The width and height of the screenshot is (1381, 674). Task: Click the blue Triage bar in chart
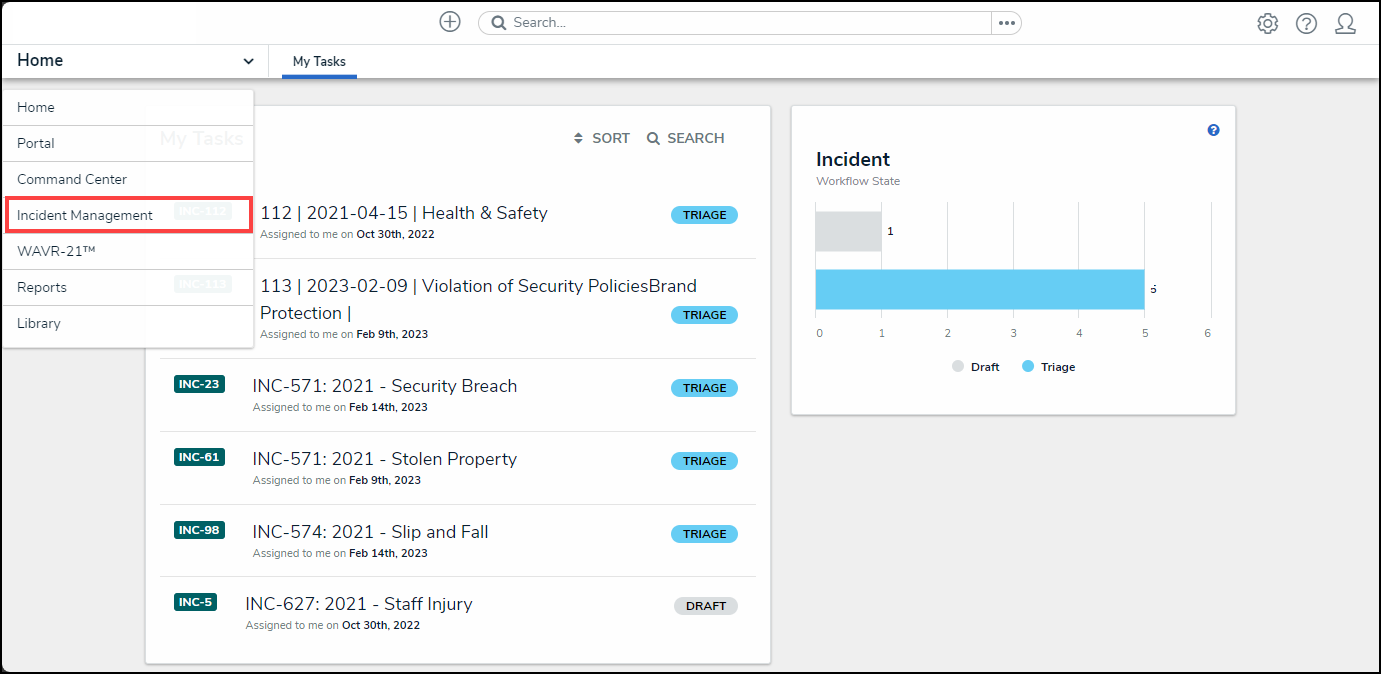(980, 289)
